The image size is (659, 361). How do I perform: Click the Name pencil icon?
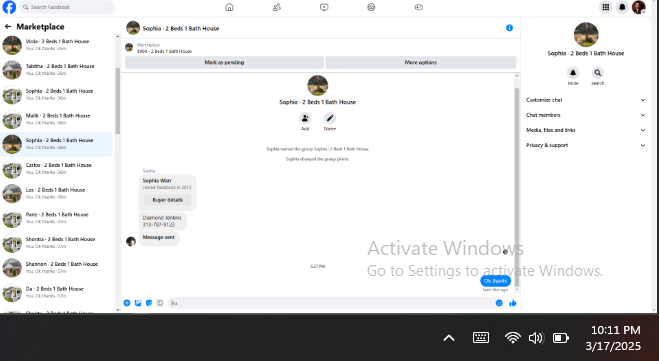pos(330,118)
